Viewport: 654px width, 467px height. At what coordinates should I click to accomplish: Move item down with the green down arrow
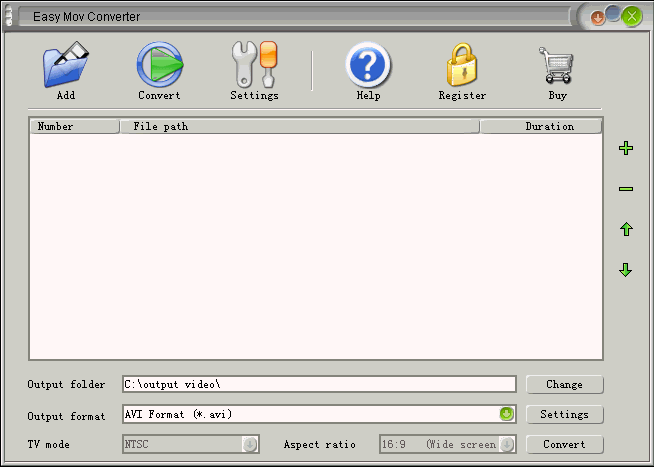click(x=626, y=270)
